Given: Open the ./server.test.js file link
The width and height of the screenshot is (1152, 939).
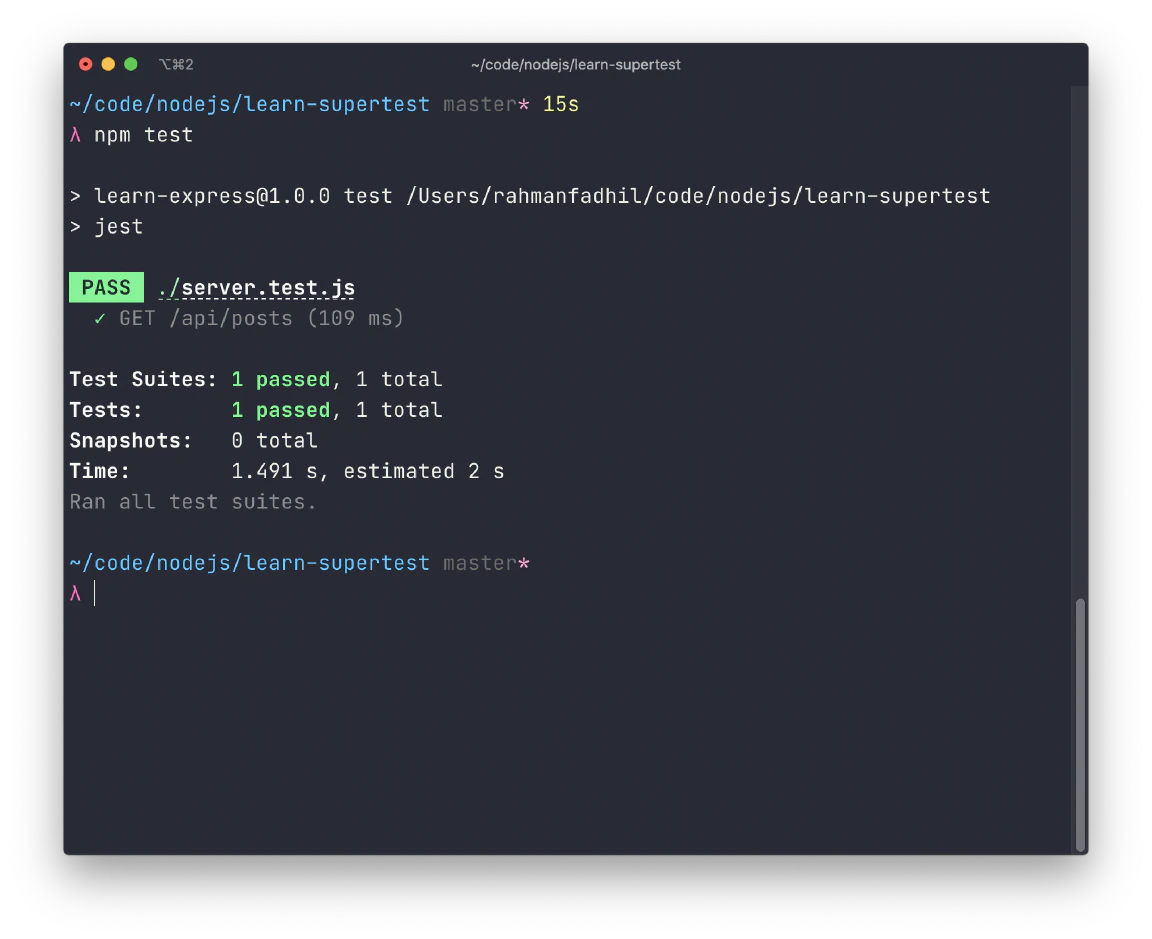Looking at the screenshot, I should (256, 288).
